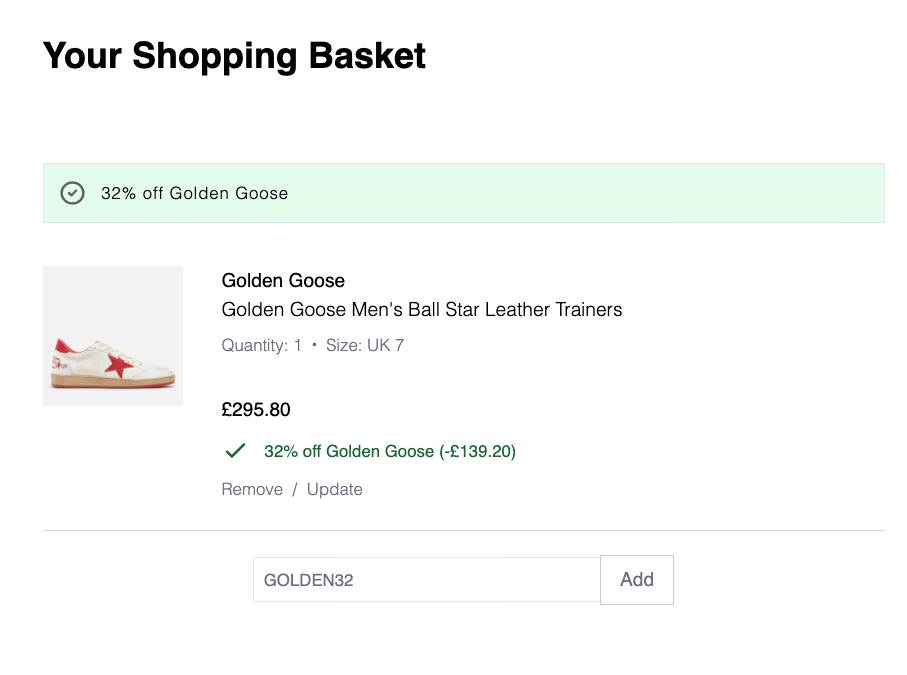This screenshot has width=907, height=675.
Task: Click the Men's Ball Star Leather Trainers title
Action: (x=422, y=309)
